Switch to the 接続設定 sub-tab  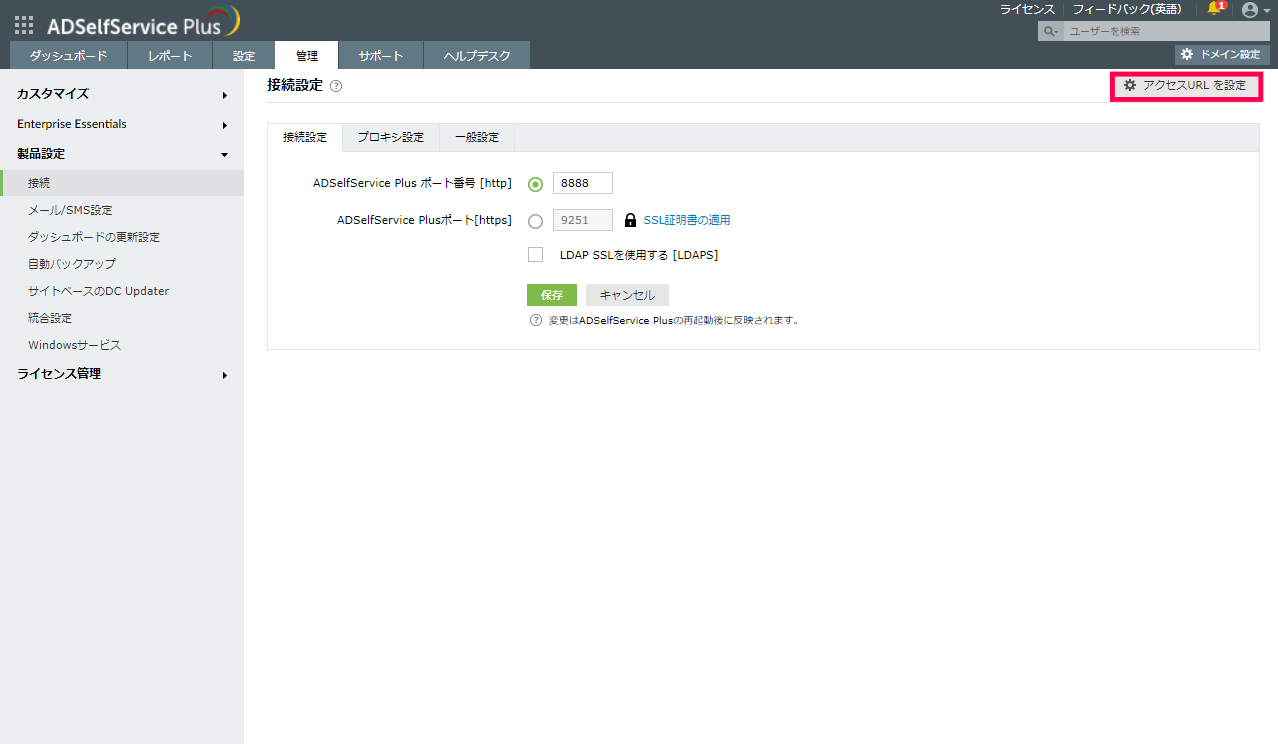[305, 137]
